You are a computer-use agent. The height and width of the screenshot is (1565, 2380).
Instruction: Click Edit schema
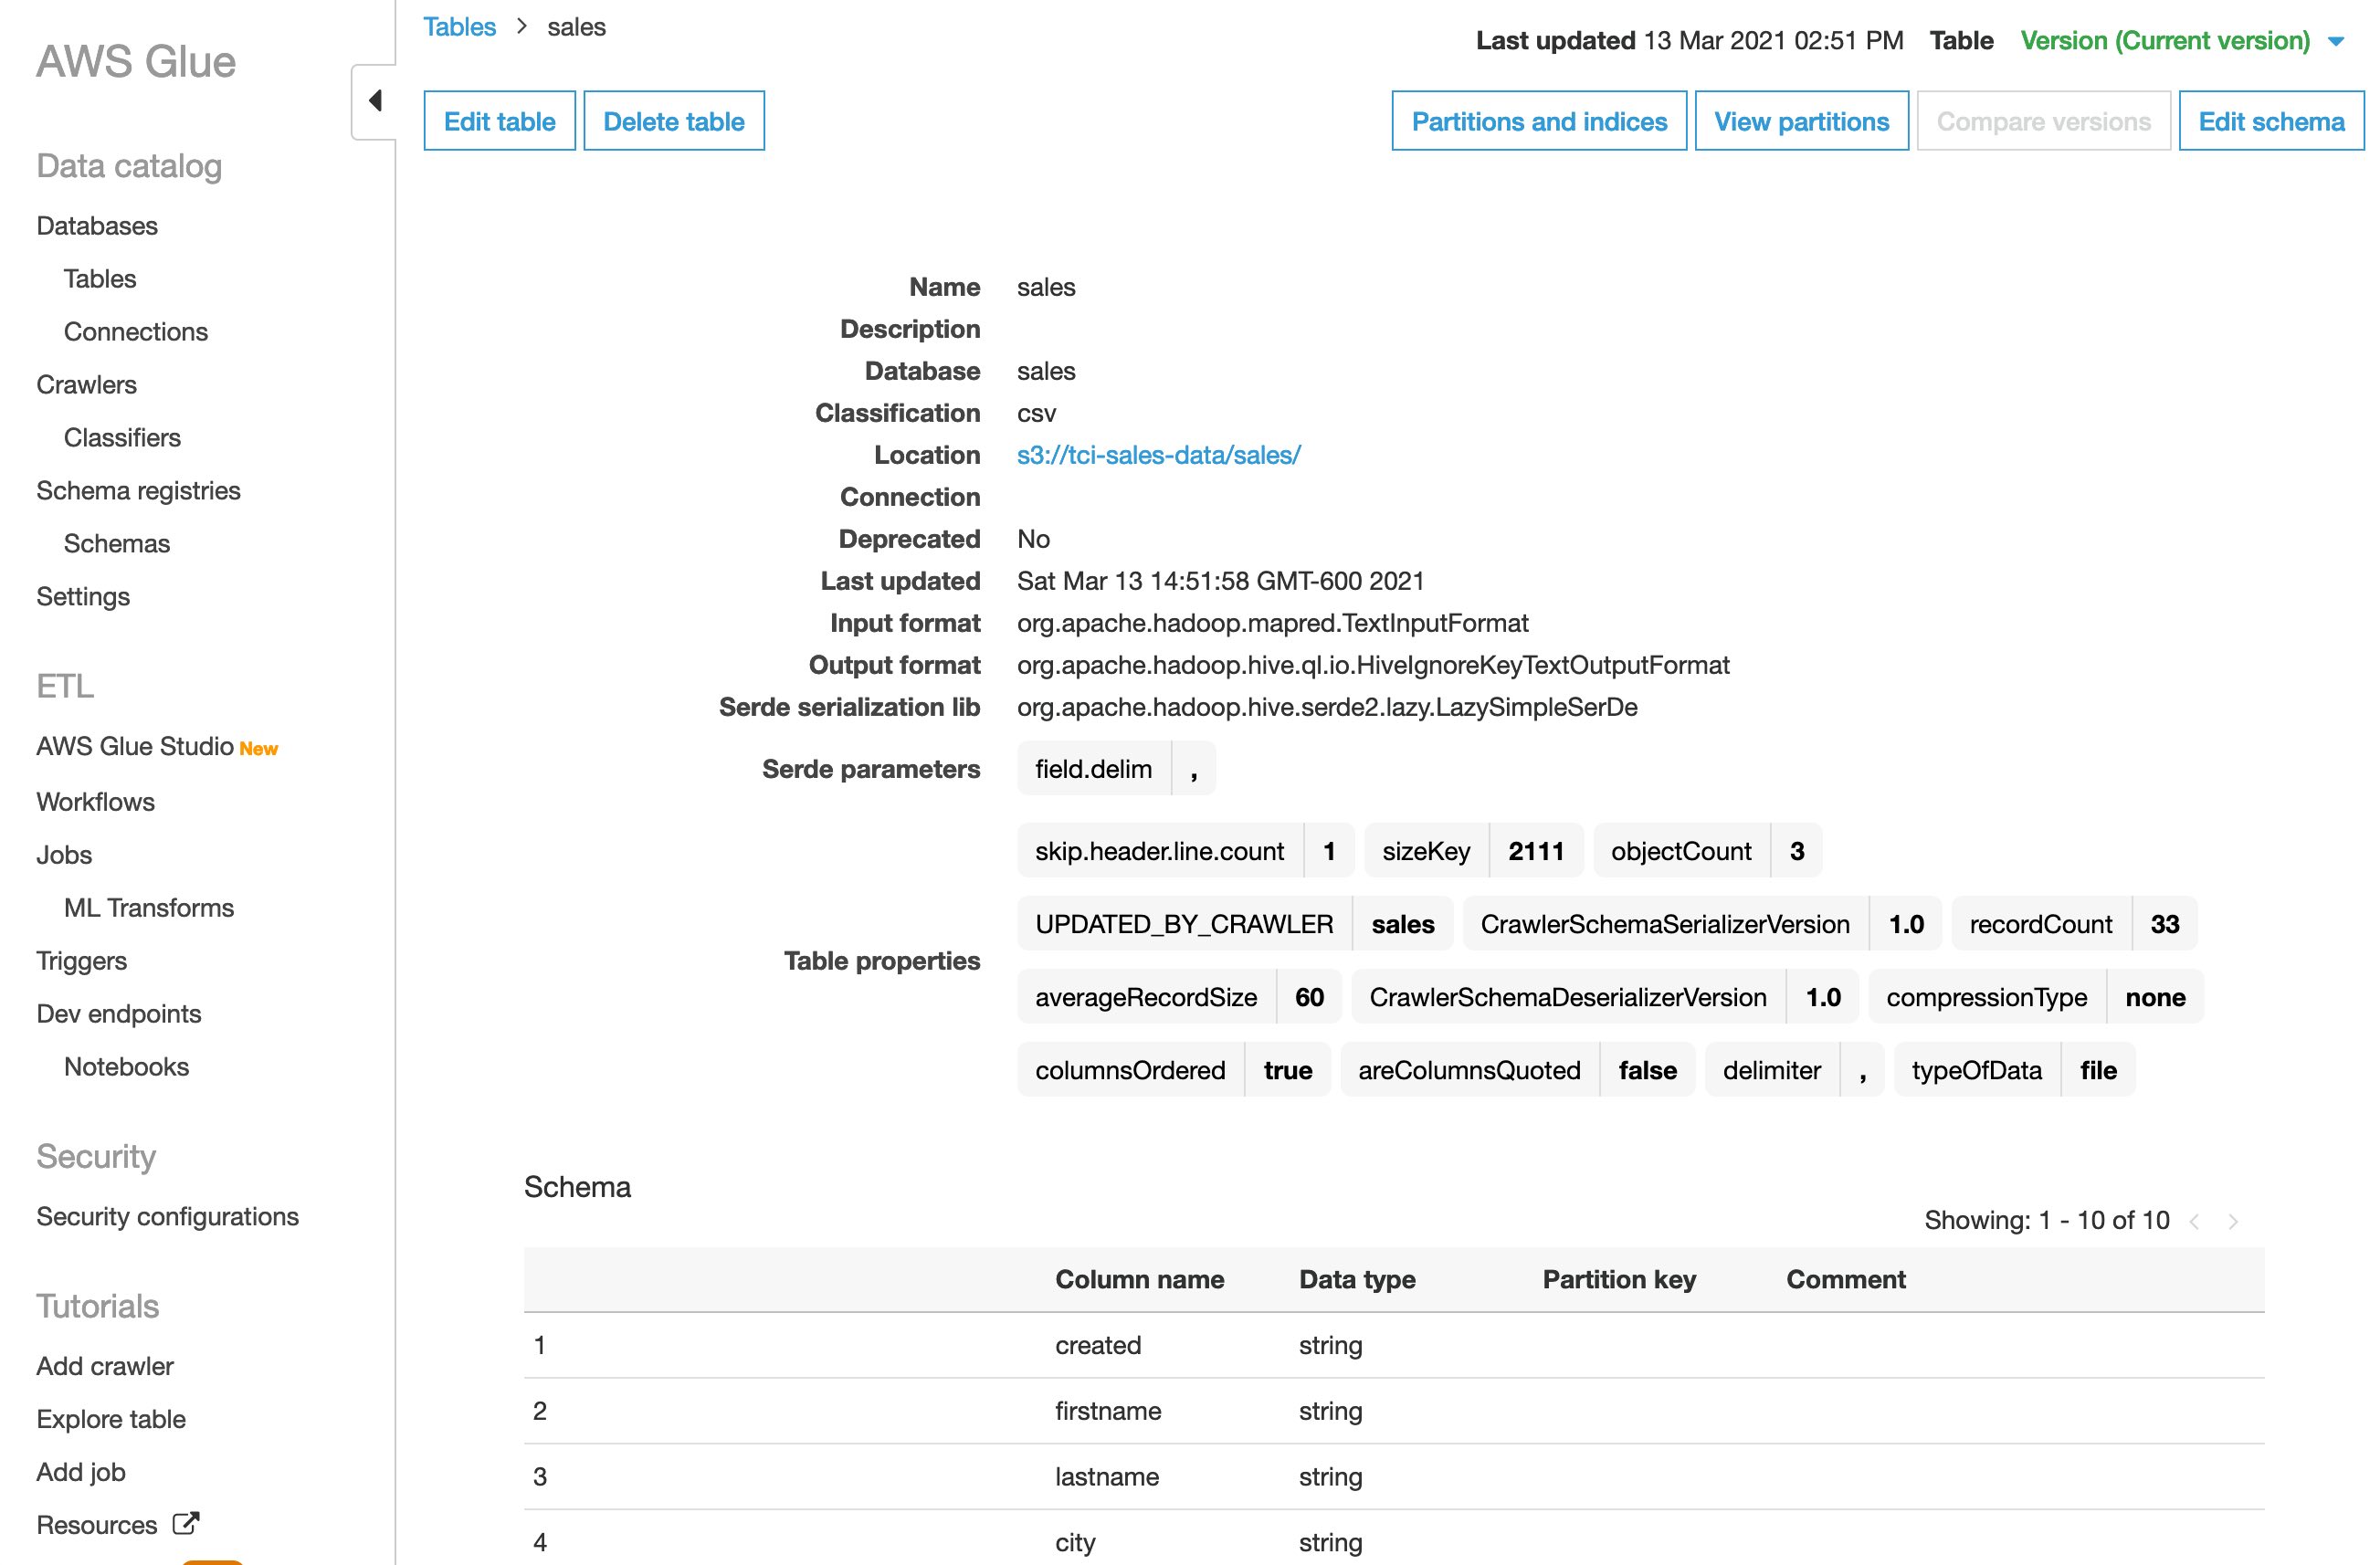[2271, 120]
